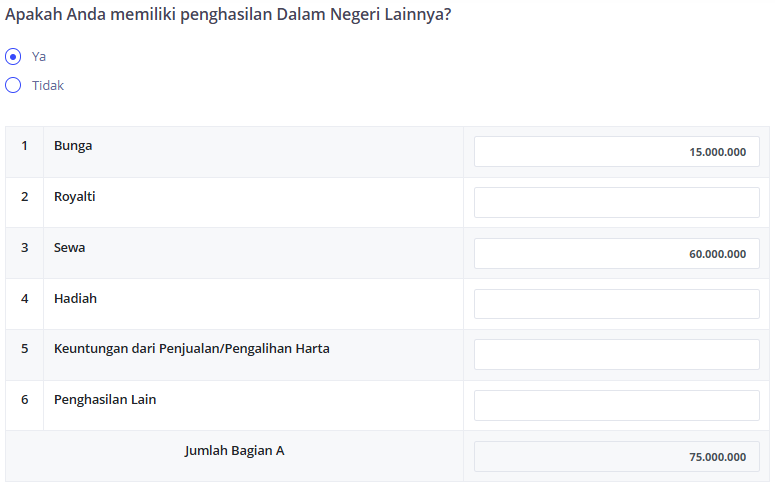Click the "Bunga" row label
The height and width of the screenshot is (491, 775).
[73, 146]
